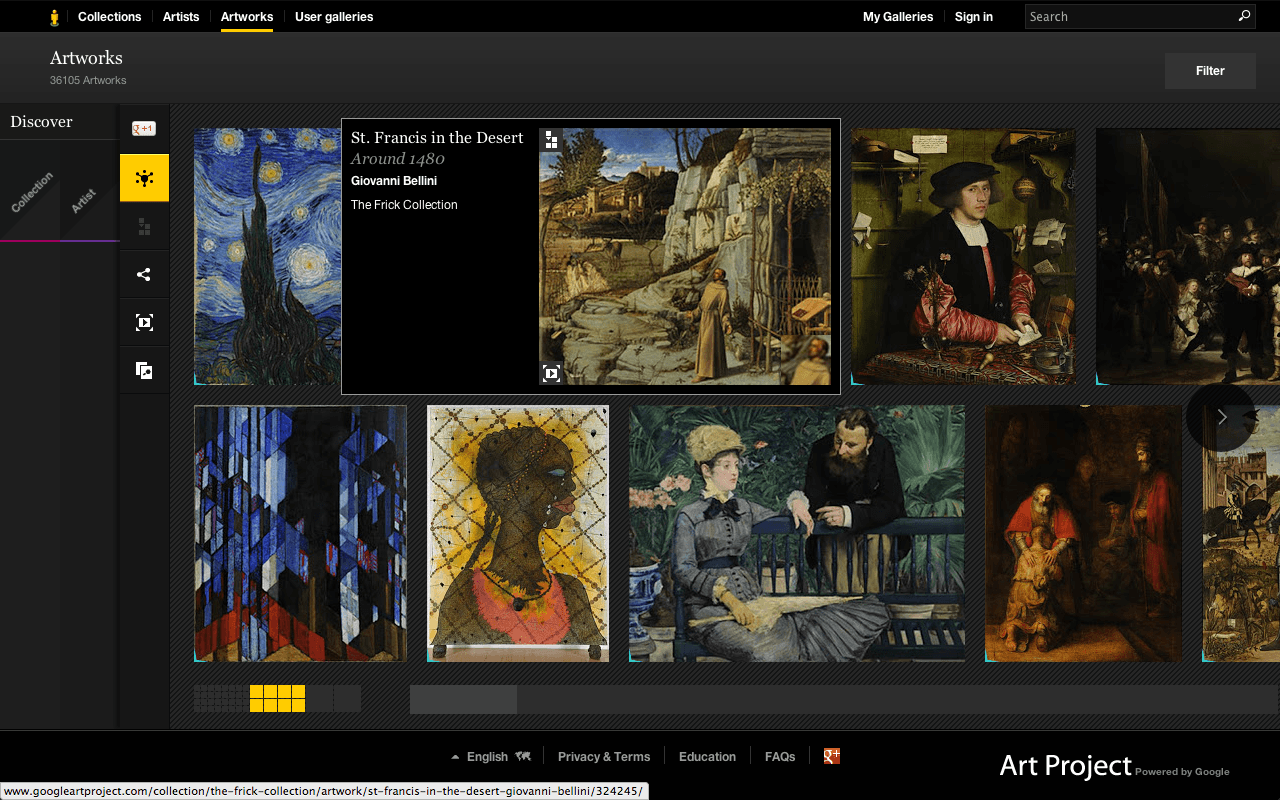Click the Filter button

point(1210,71)
